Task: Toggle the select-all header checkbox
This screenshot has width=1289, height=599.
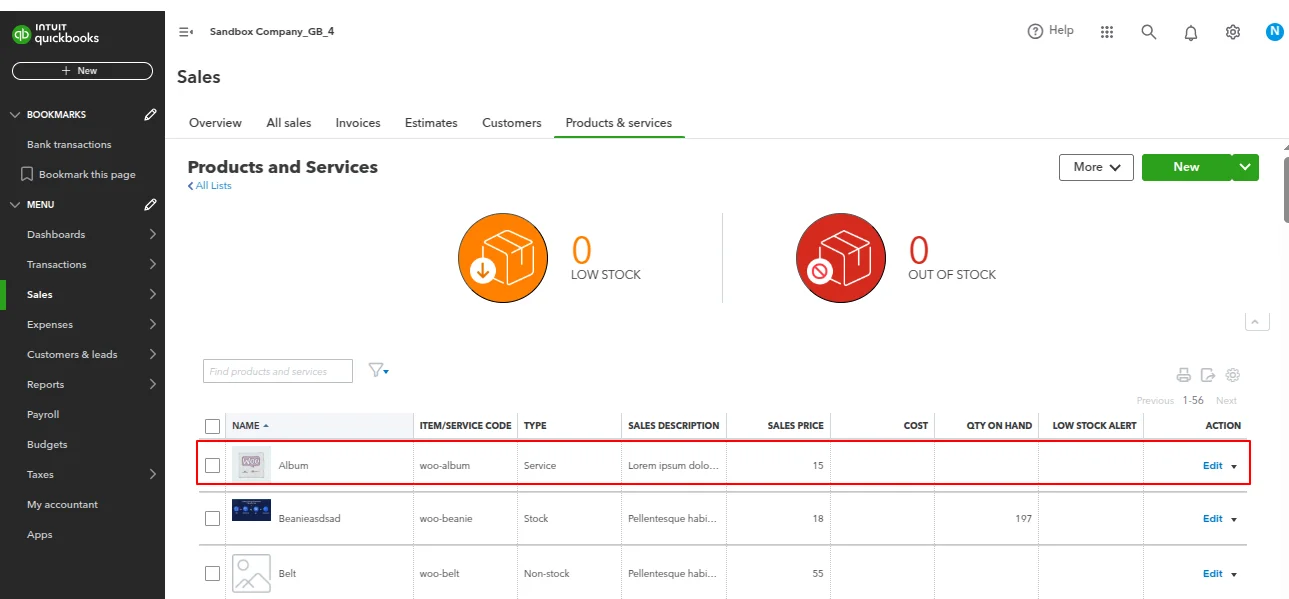Action: (212, 425)
